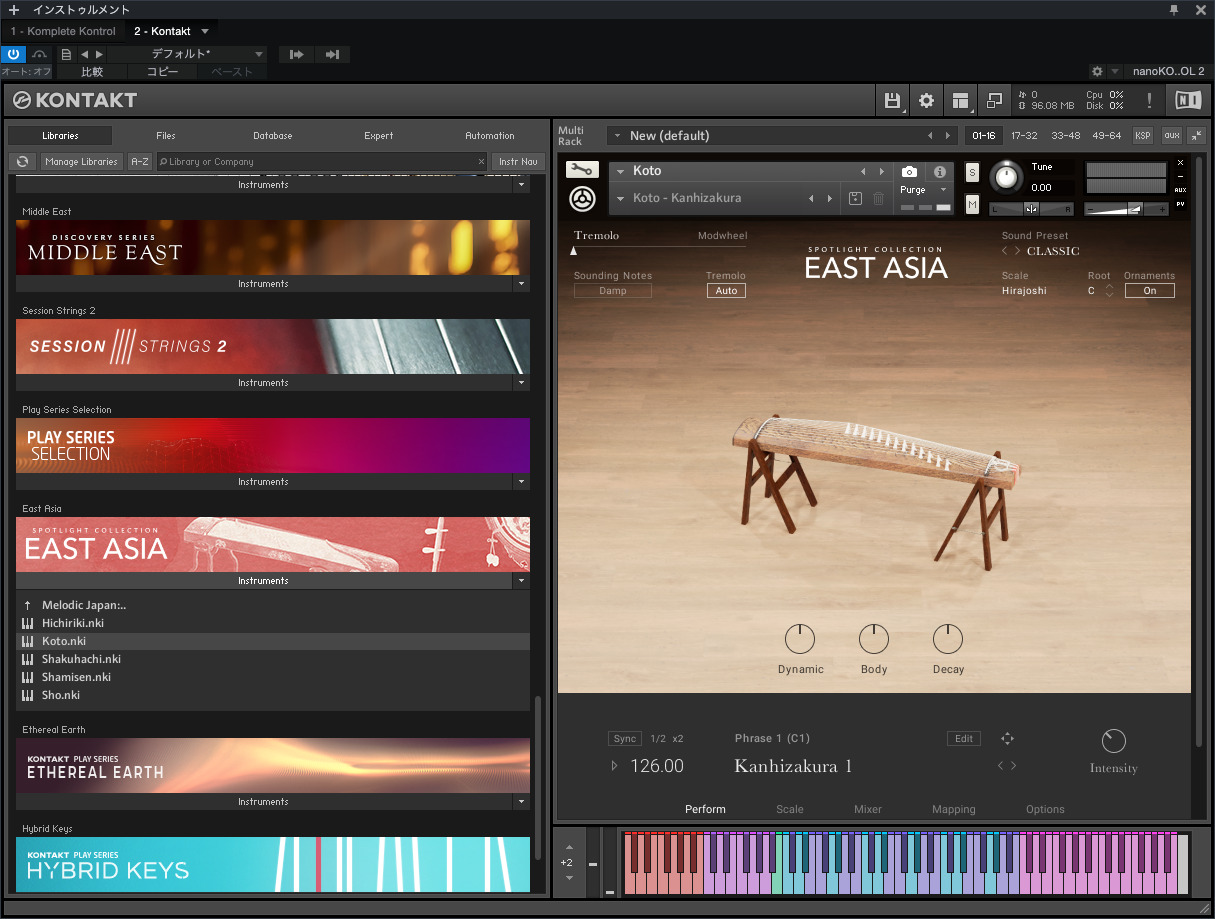The height and width of the screenshot is (919, 1215).
Task: Open the Kontakt save/files menu icon
Action: pos(891,100)
